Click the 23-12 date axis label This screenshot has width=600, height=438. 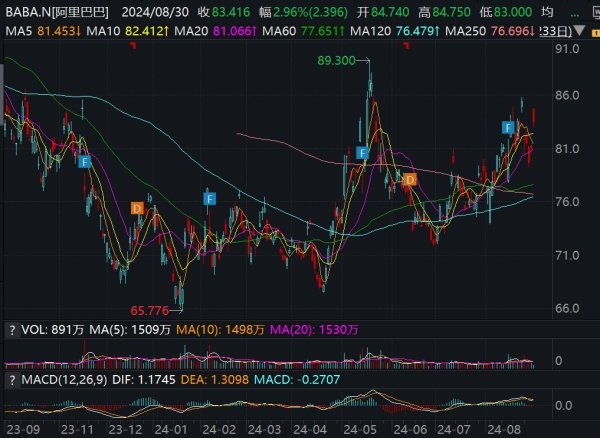tap(126, 430)
